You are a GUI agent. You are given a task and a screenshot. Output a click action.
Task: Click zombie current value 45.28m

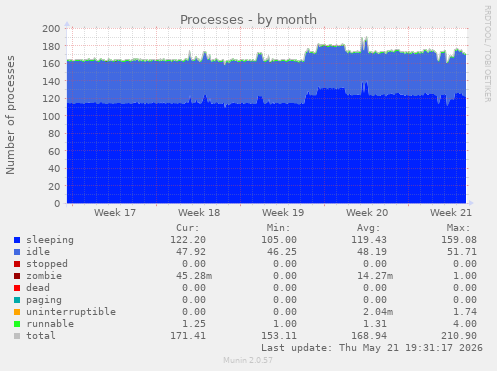point(194,276)
